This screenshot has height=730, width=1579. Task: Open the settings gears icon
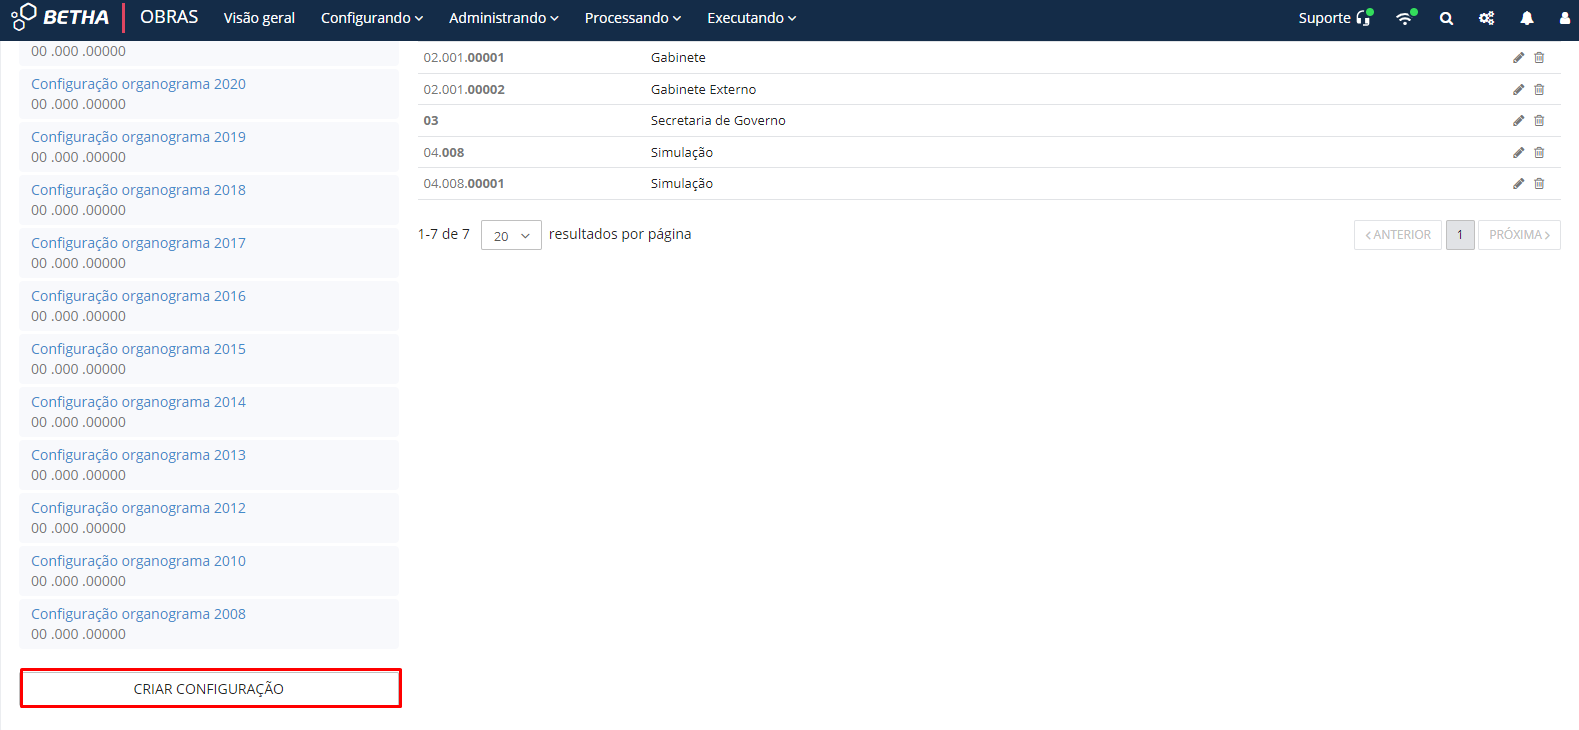coord(1487,18)
